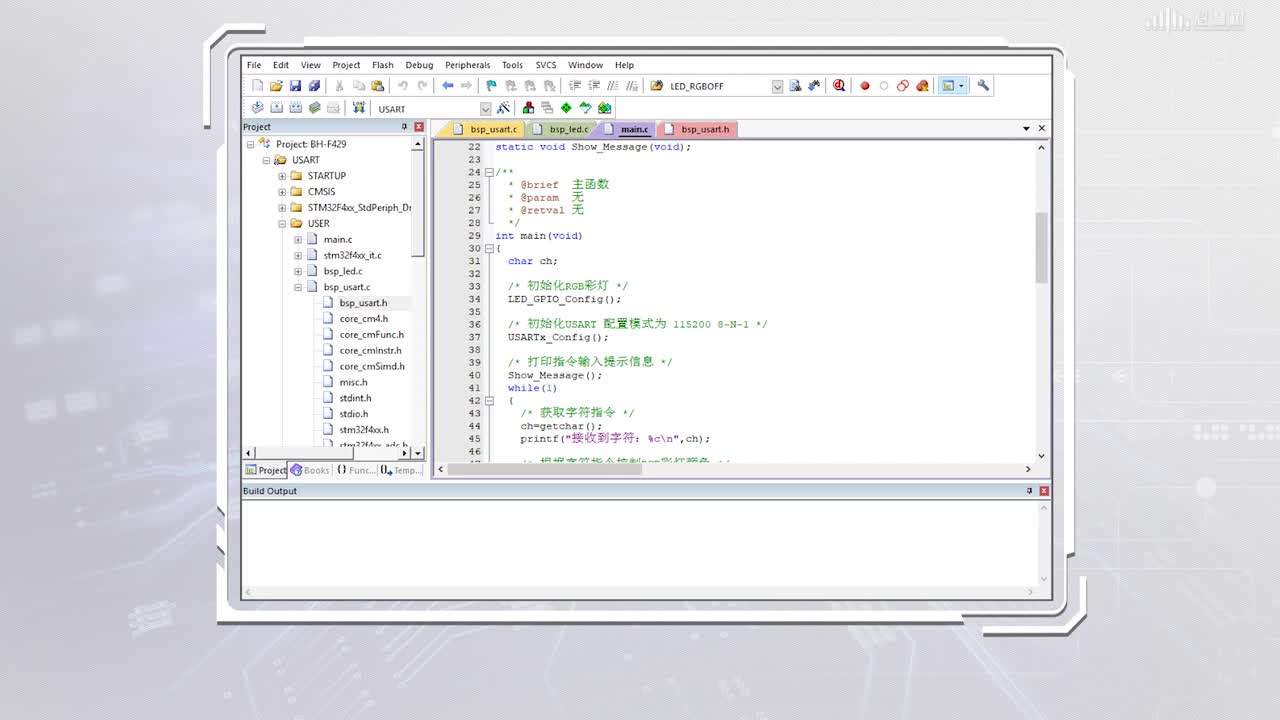Rebuild all target files icon
Image resolution: width=1280 pixels, height=720 pixels.
(x=296, y=108)
